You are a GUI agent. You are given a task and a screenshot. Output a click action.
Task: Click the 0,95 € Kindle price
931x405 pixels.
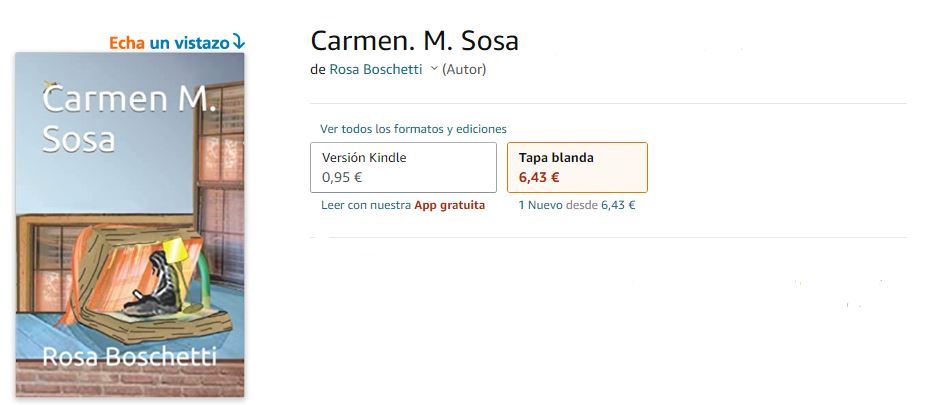tap(342, 177)
